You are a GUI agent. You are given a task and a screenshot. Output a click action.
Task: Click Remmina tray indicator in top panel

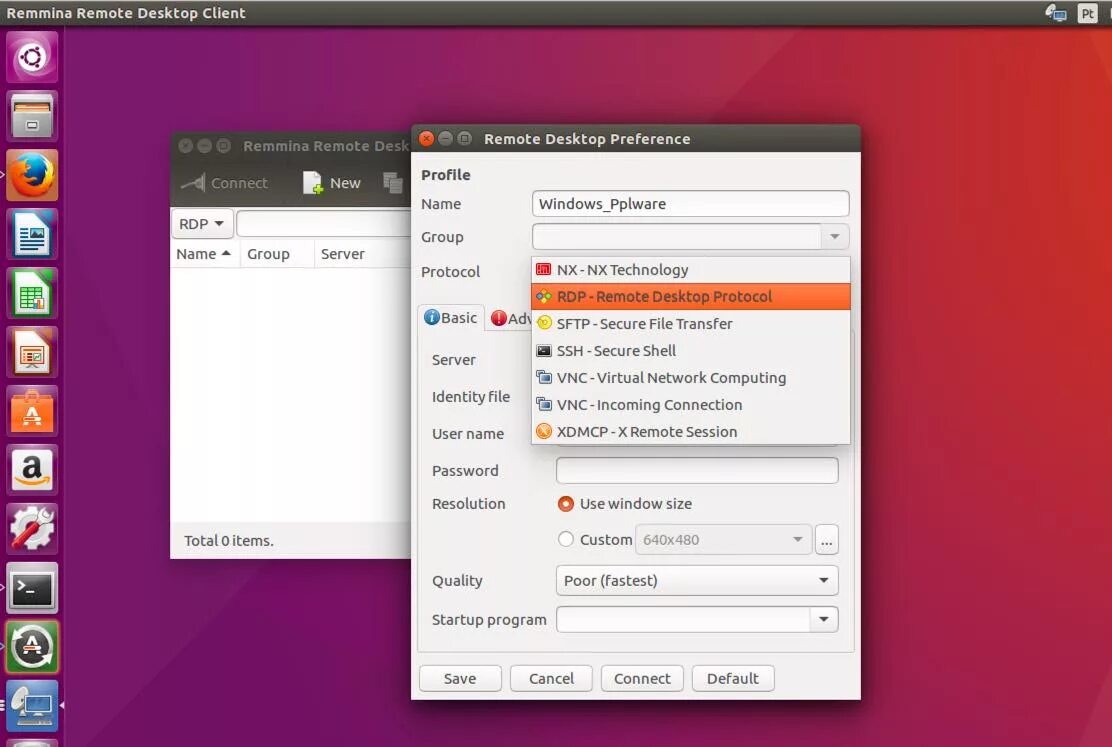pyautogui.click(x=1056, y=13)
